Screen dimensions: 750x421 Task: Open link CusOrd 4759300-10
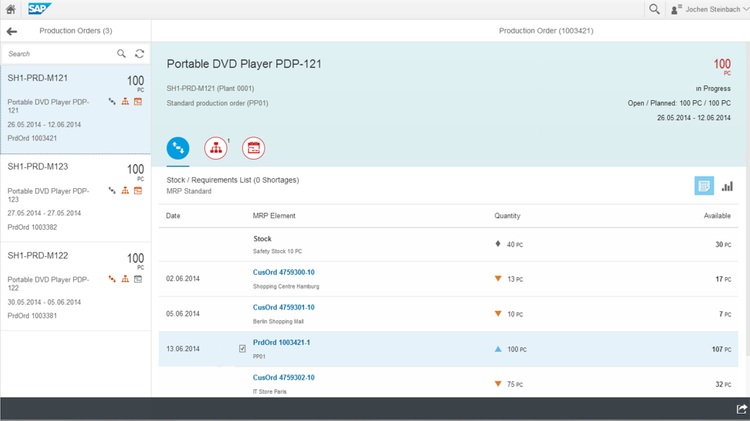pos(284,272)
